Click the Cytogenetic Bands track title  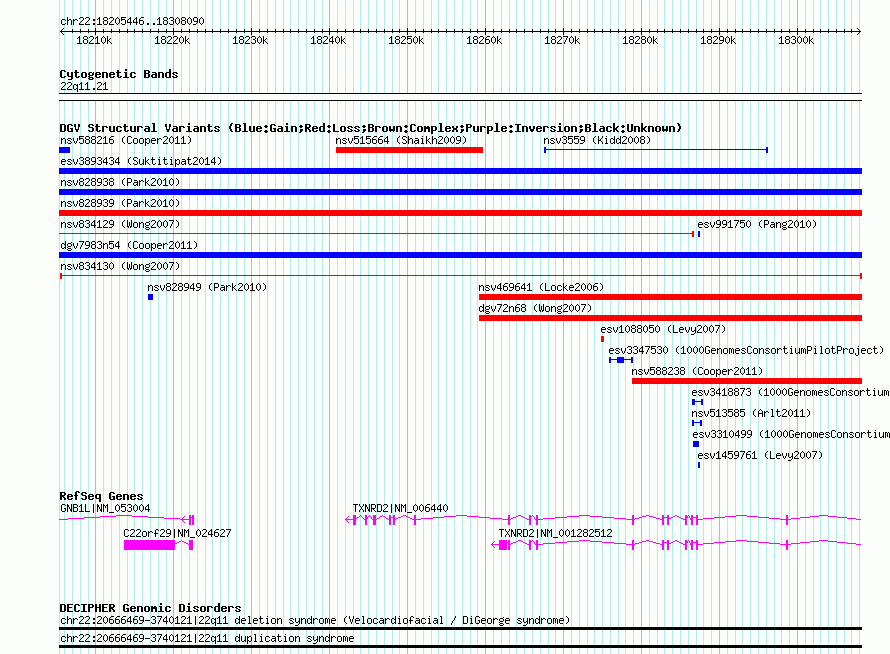(x=119, y=74)
